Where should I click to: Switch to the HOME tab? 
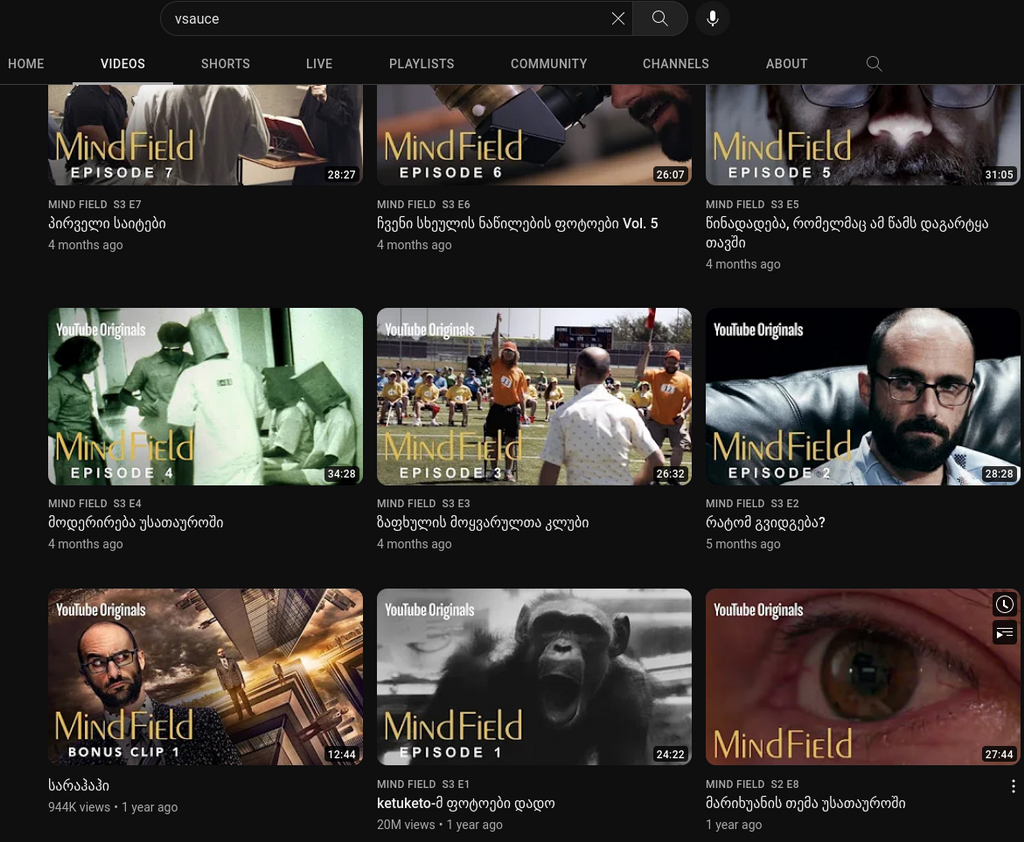pyautogui.click(x=26, y=63)
